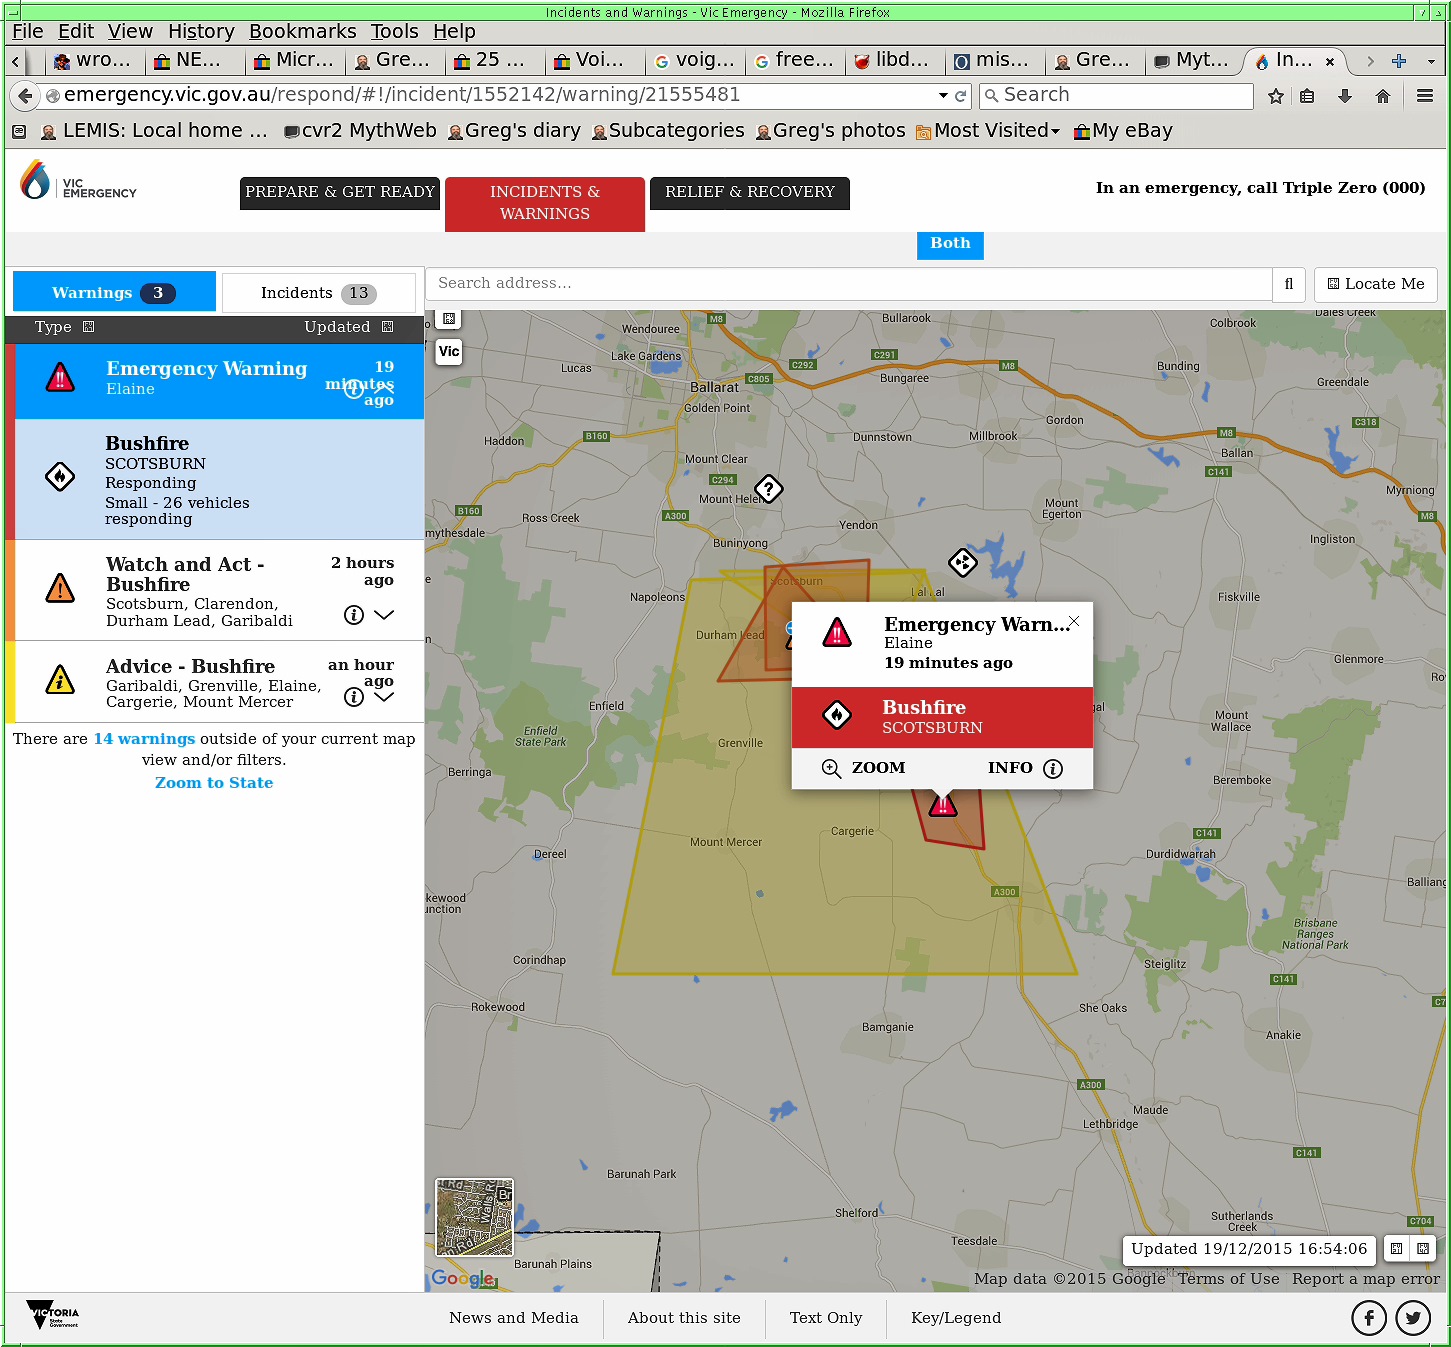Viewport: 1451px width, 1347px height.
Task: Click the Vic Emergency logo
Action: [x=78, y=182]
